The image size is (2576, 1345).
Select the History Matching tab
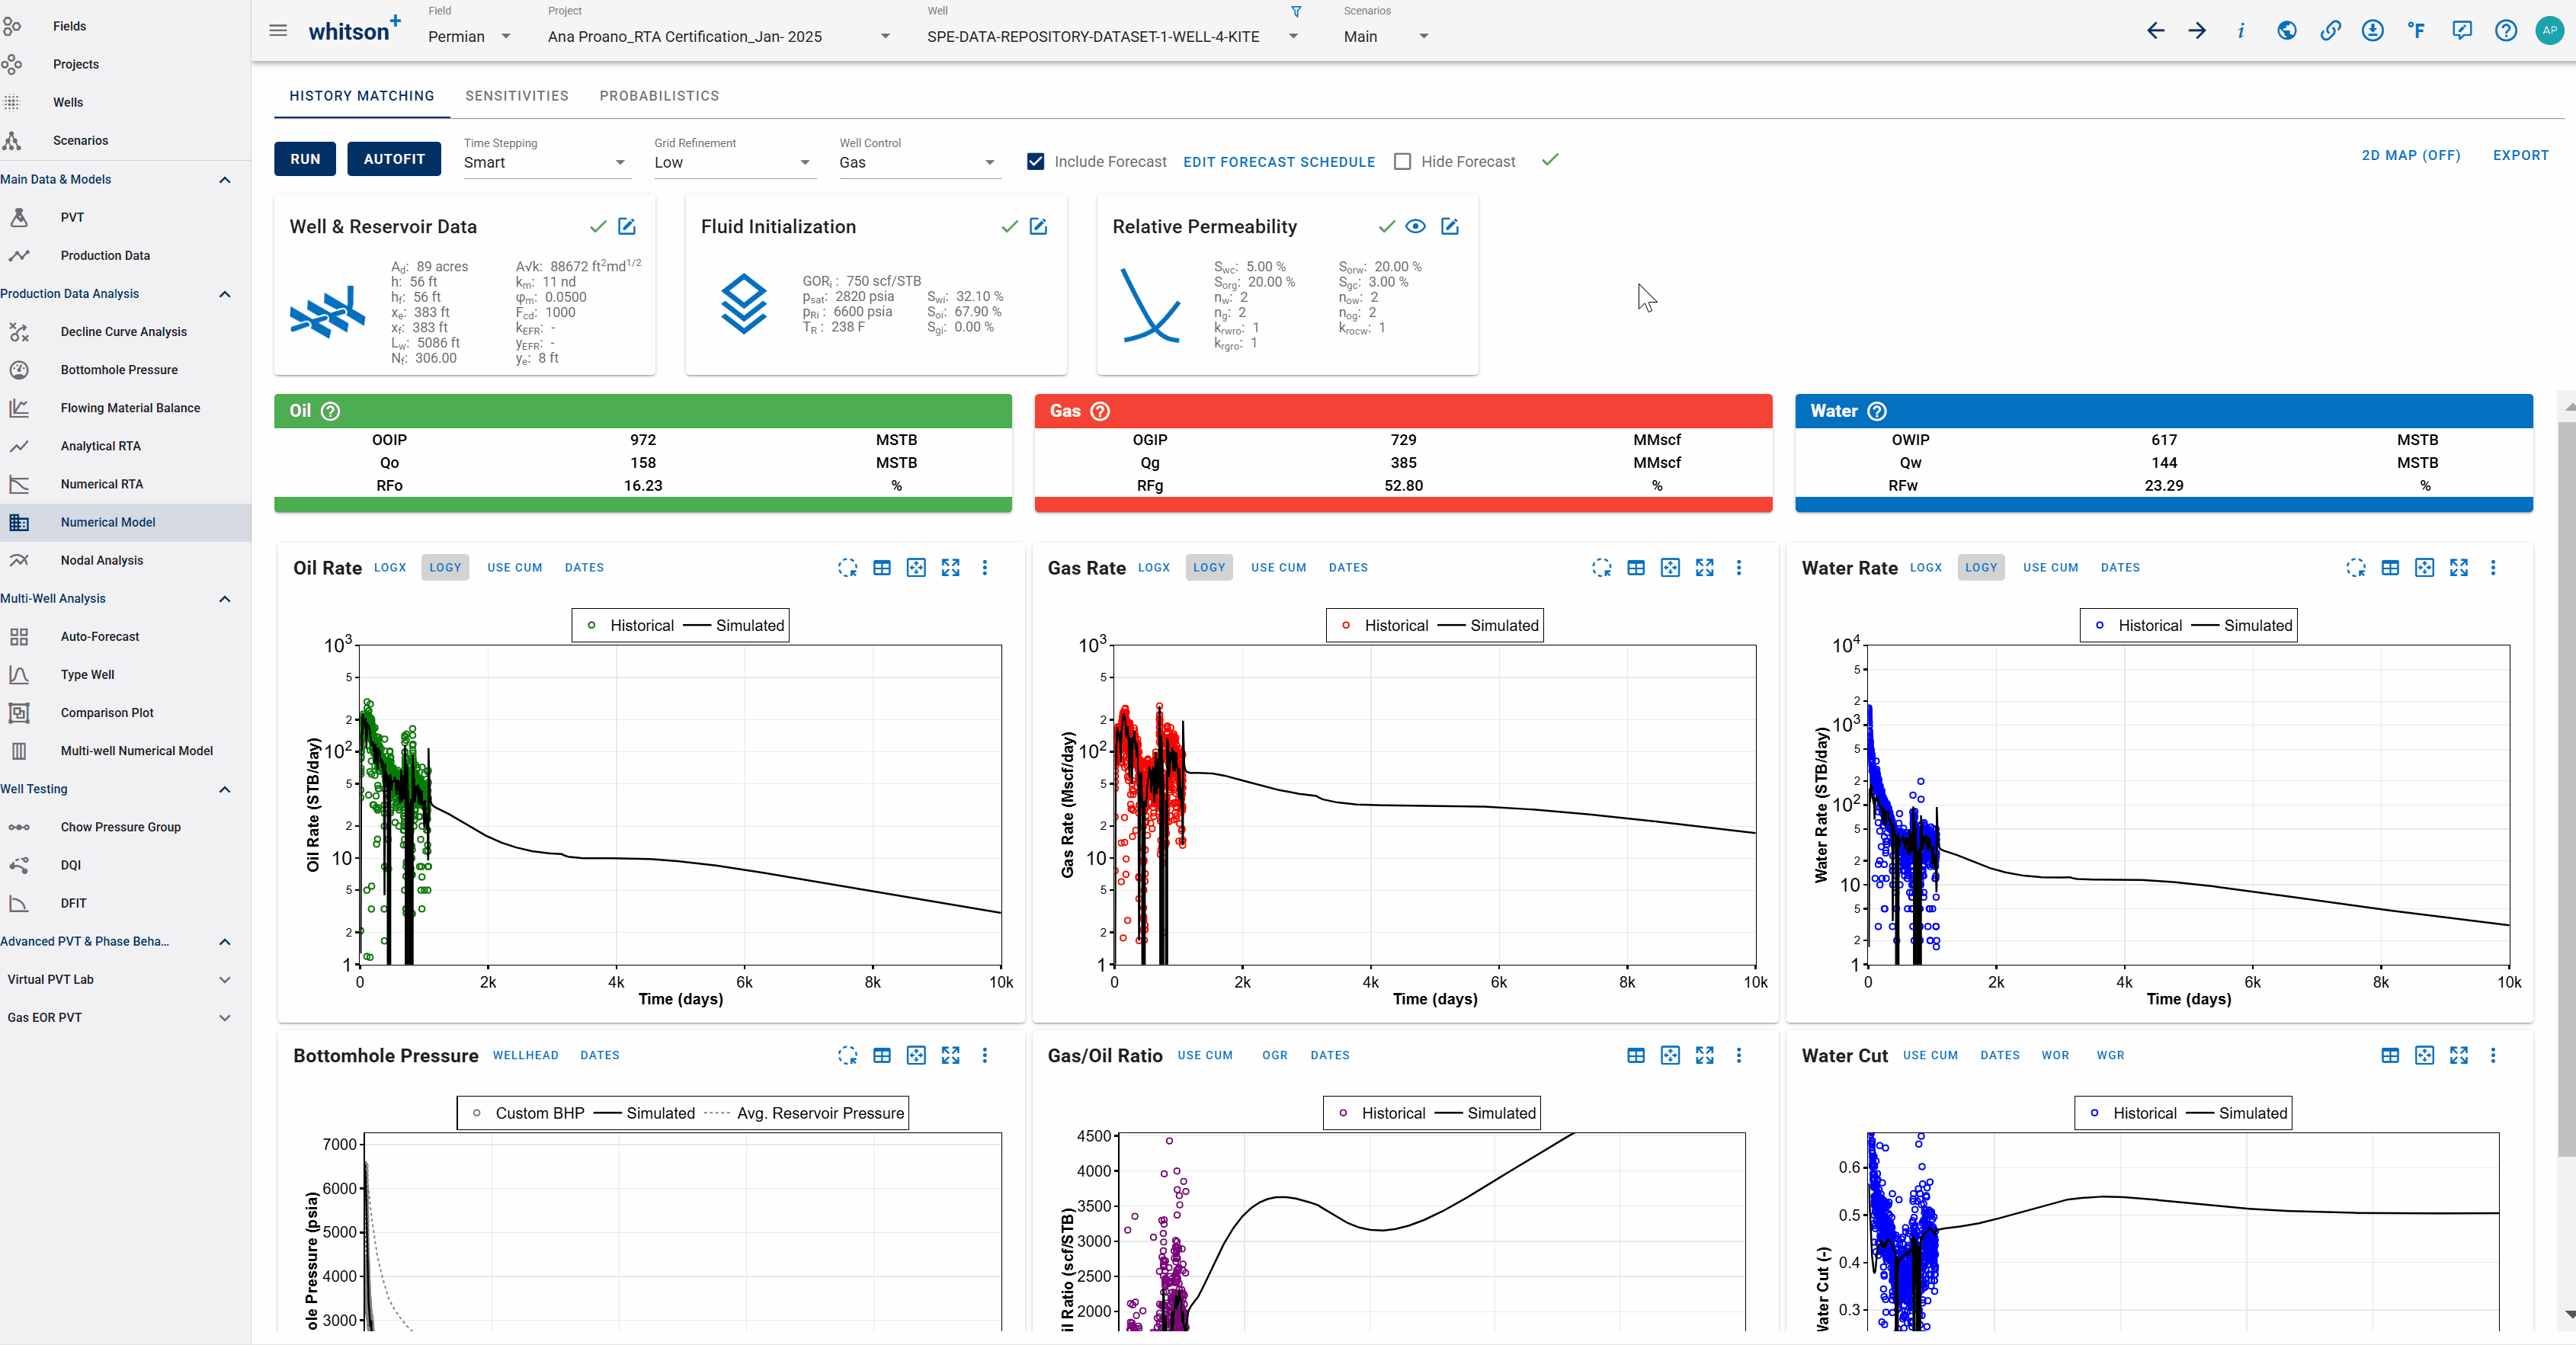(362, 96)
